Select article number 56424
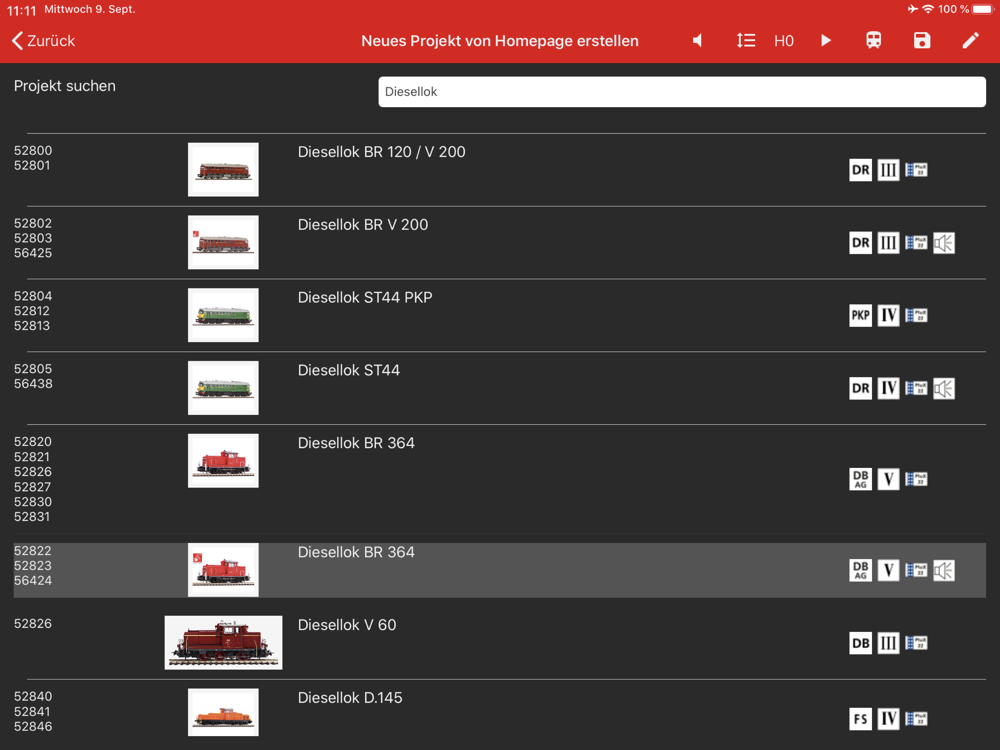 33,580
